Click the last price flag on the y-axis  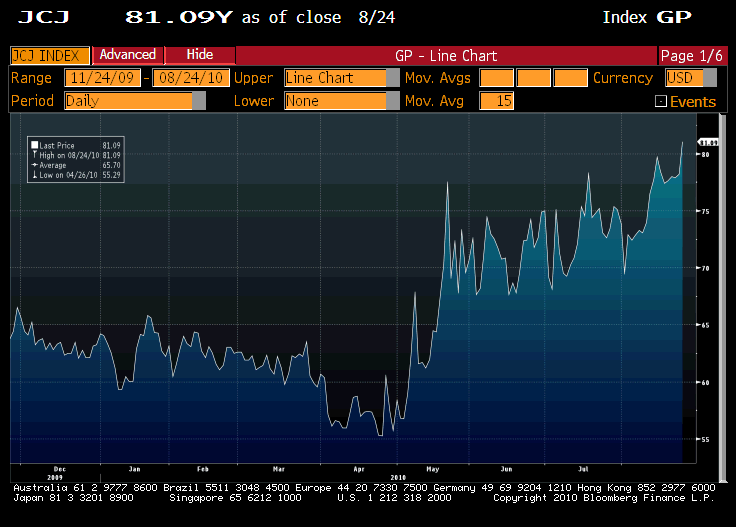coord(708,142)
